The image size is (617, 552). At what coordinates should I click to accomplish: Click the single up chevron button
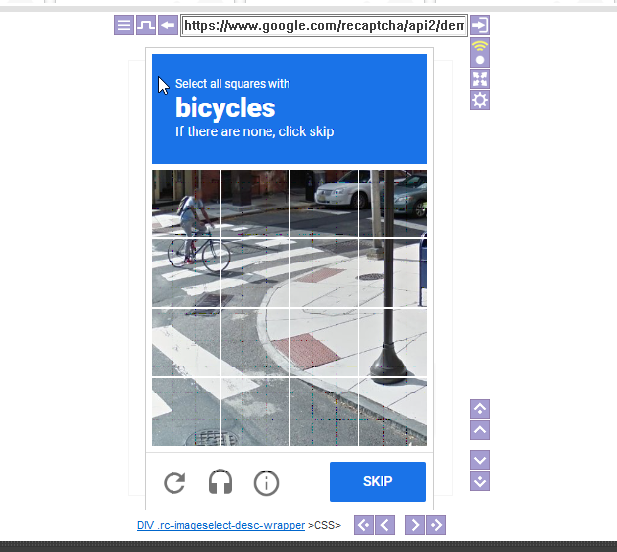coord(480,430)
